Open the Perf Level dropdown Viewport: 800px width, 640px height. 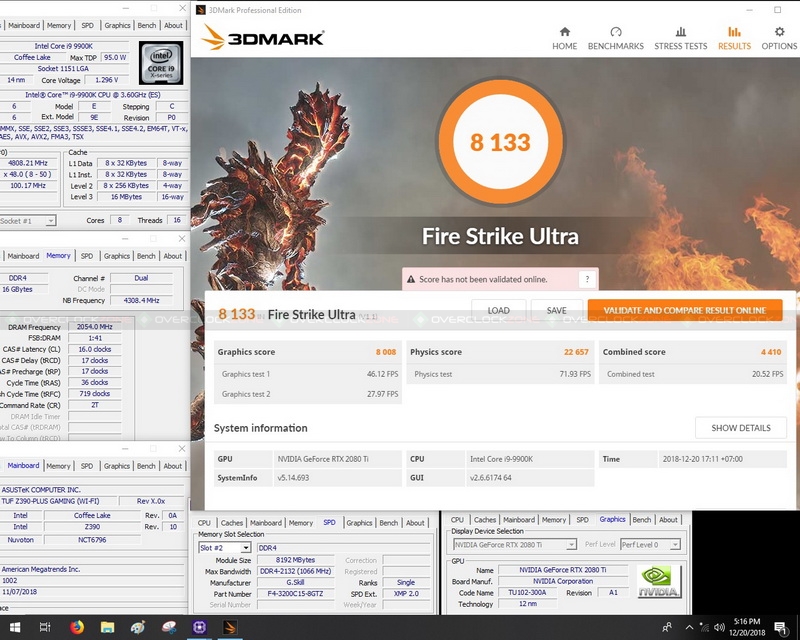click(x=651, y=545)
